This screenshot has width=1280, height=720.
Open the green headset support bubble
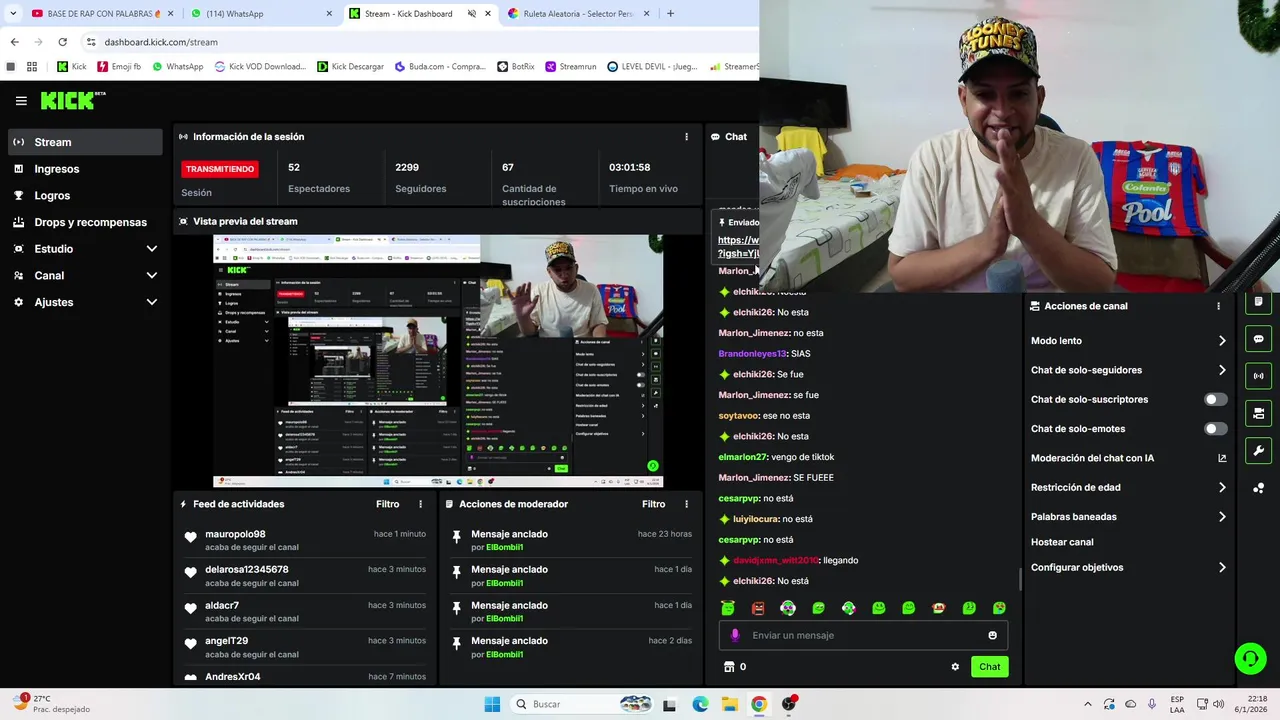pos(1250,658)
